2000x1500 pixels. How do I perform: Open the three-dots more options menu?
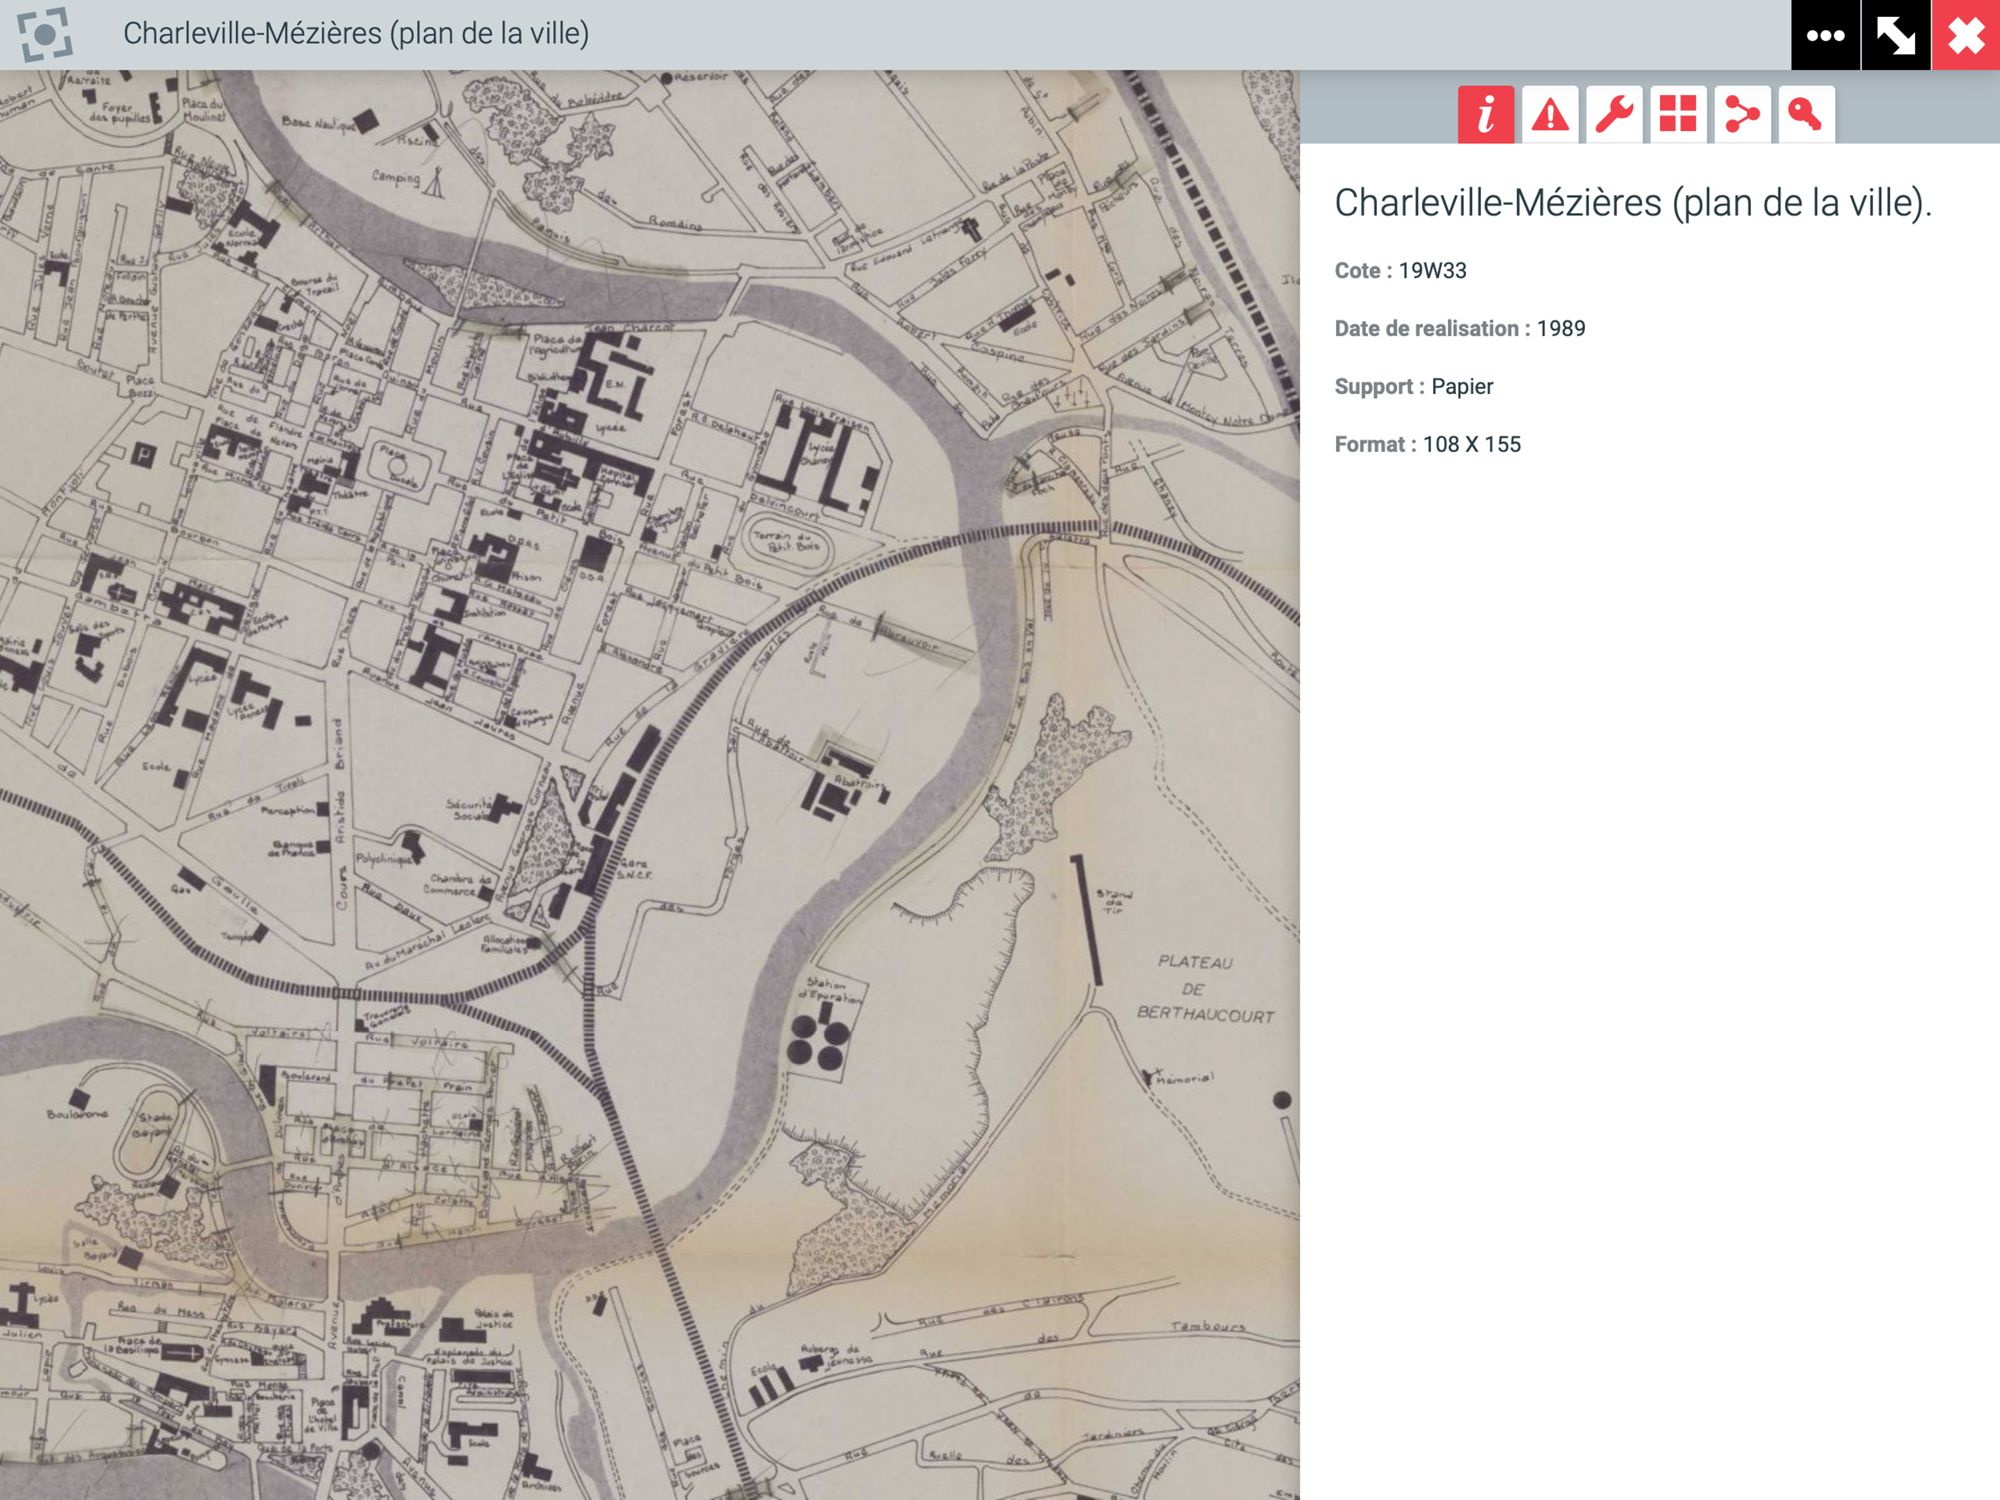tap(1825, 35)
